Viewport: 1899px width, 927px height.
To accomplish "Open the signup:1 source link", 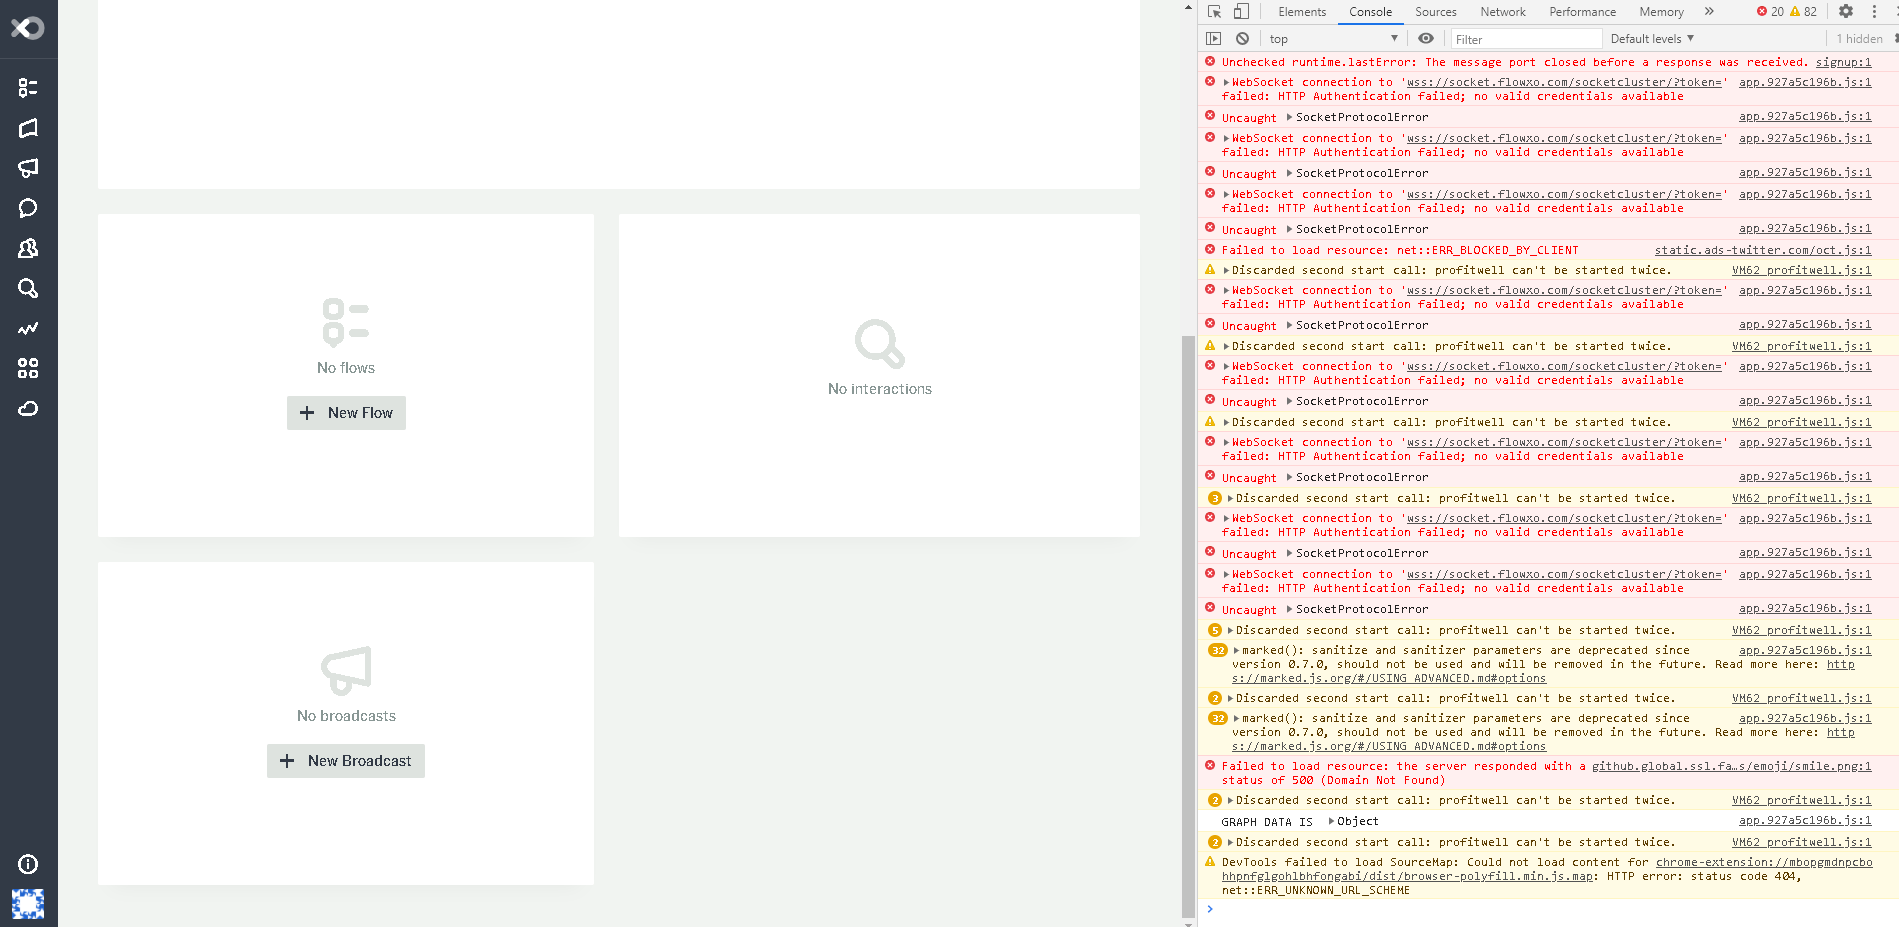I will [1843, 62].
